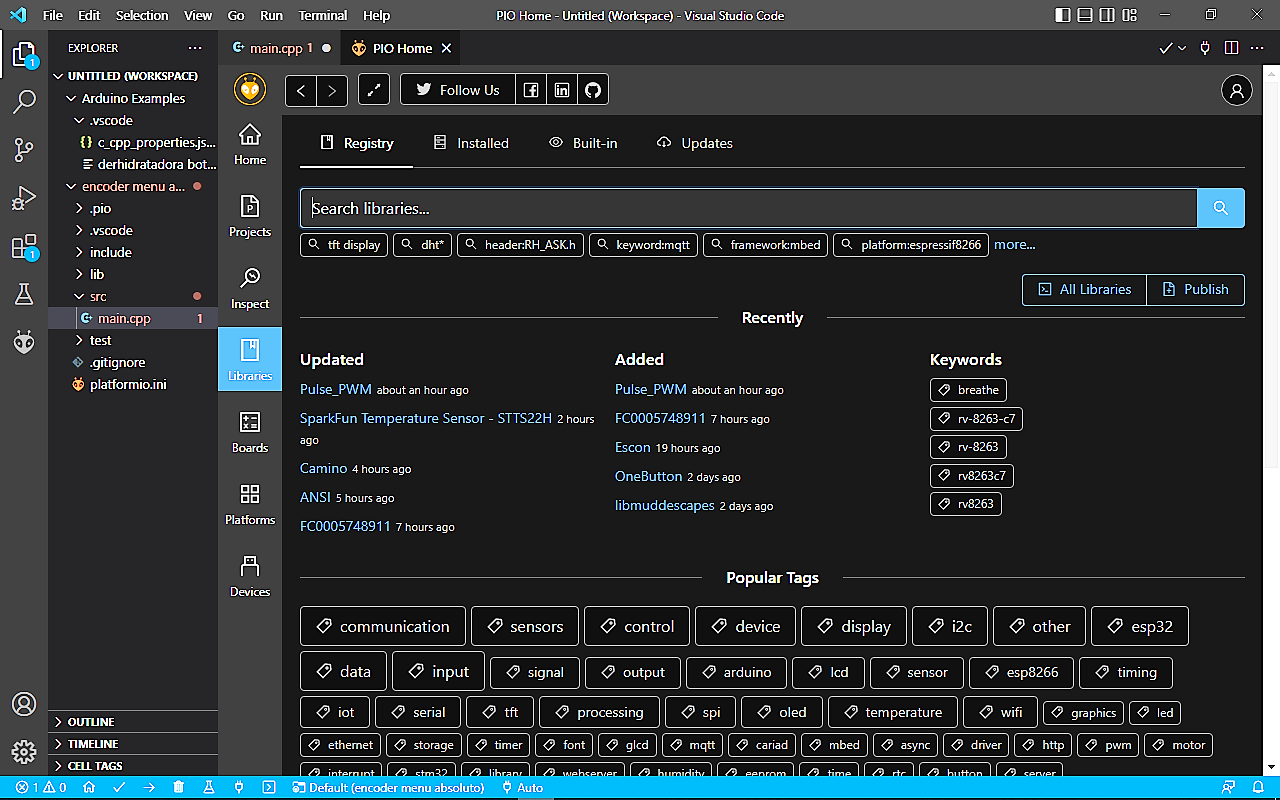Image resolution: width=1280 pixels, height=800 pixels.
Task: Expand the TIMELINE section
Action: pos(93,744)
